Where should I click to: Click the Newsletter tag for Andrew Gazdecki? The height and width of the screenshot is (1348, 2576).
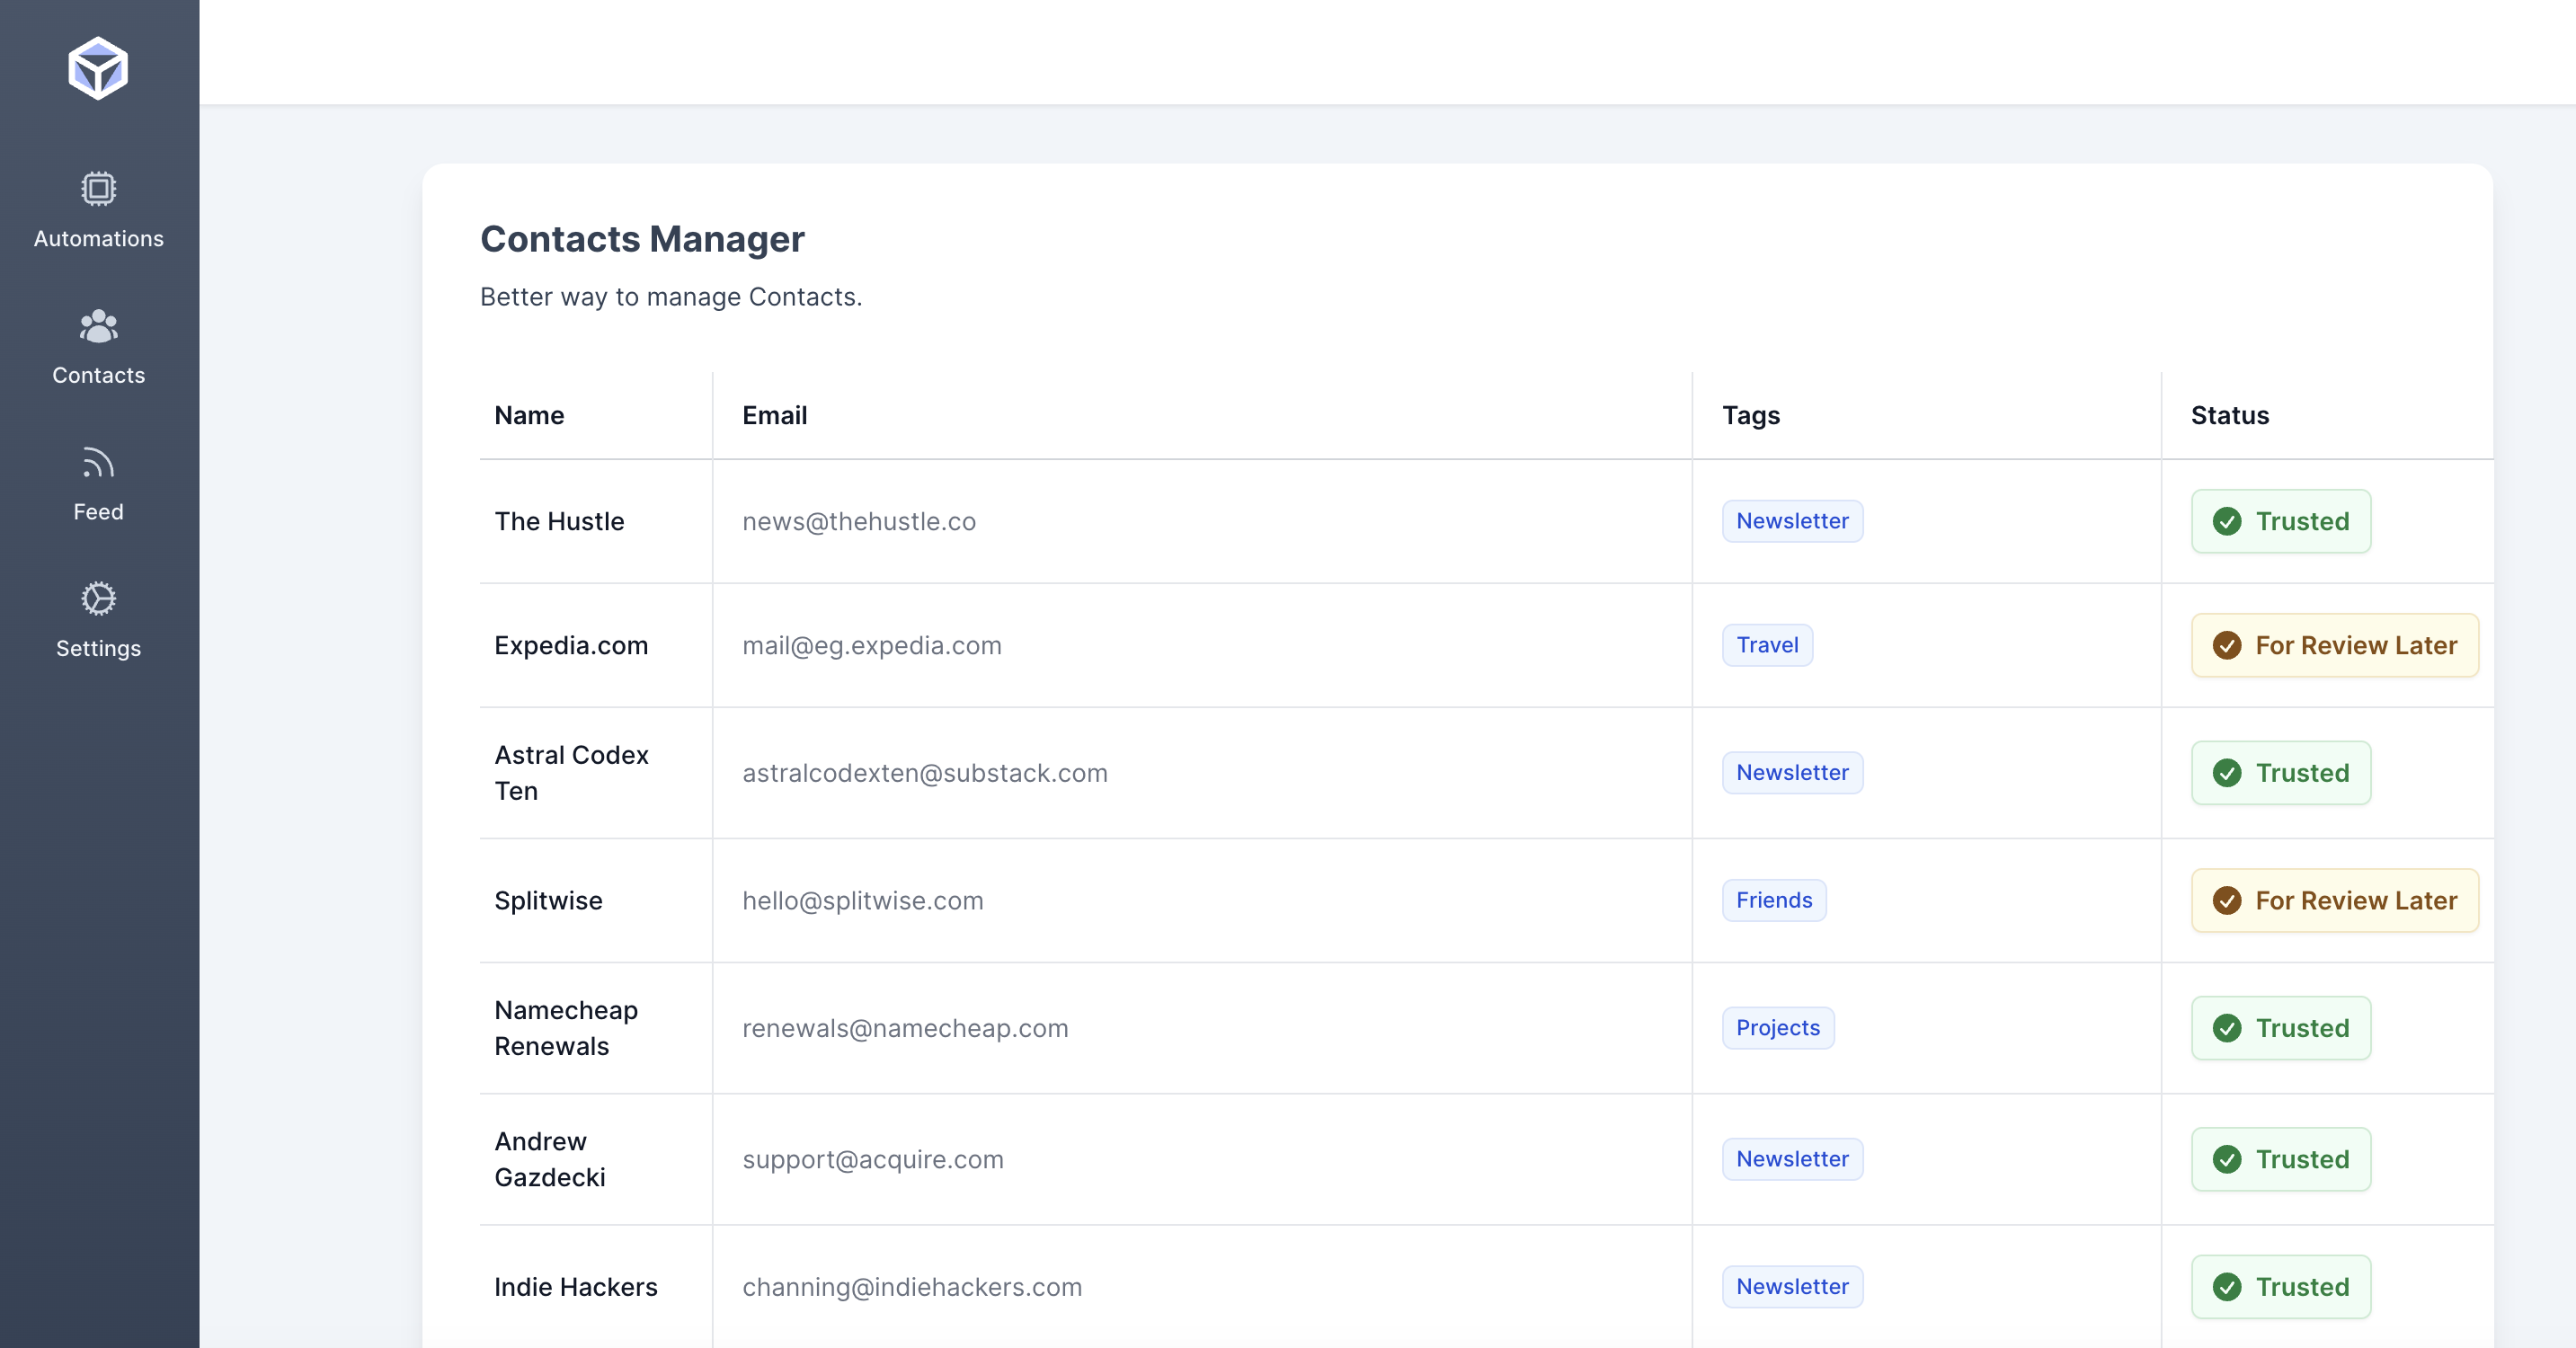[x=1791, y=1159]
